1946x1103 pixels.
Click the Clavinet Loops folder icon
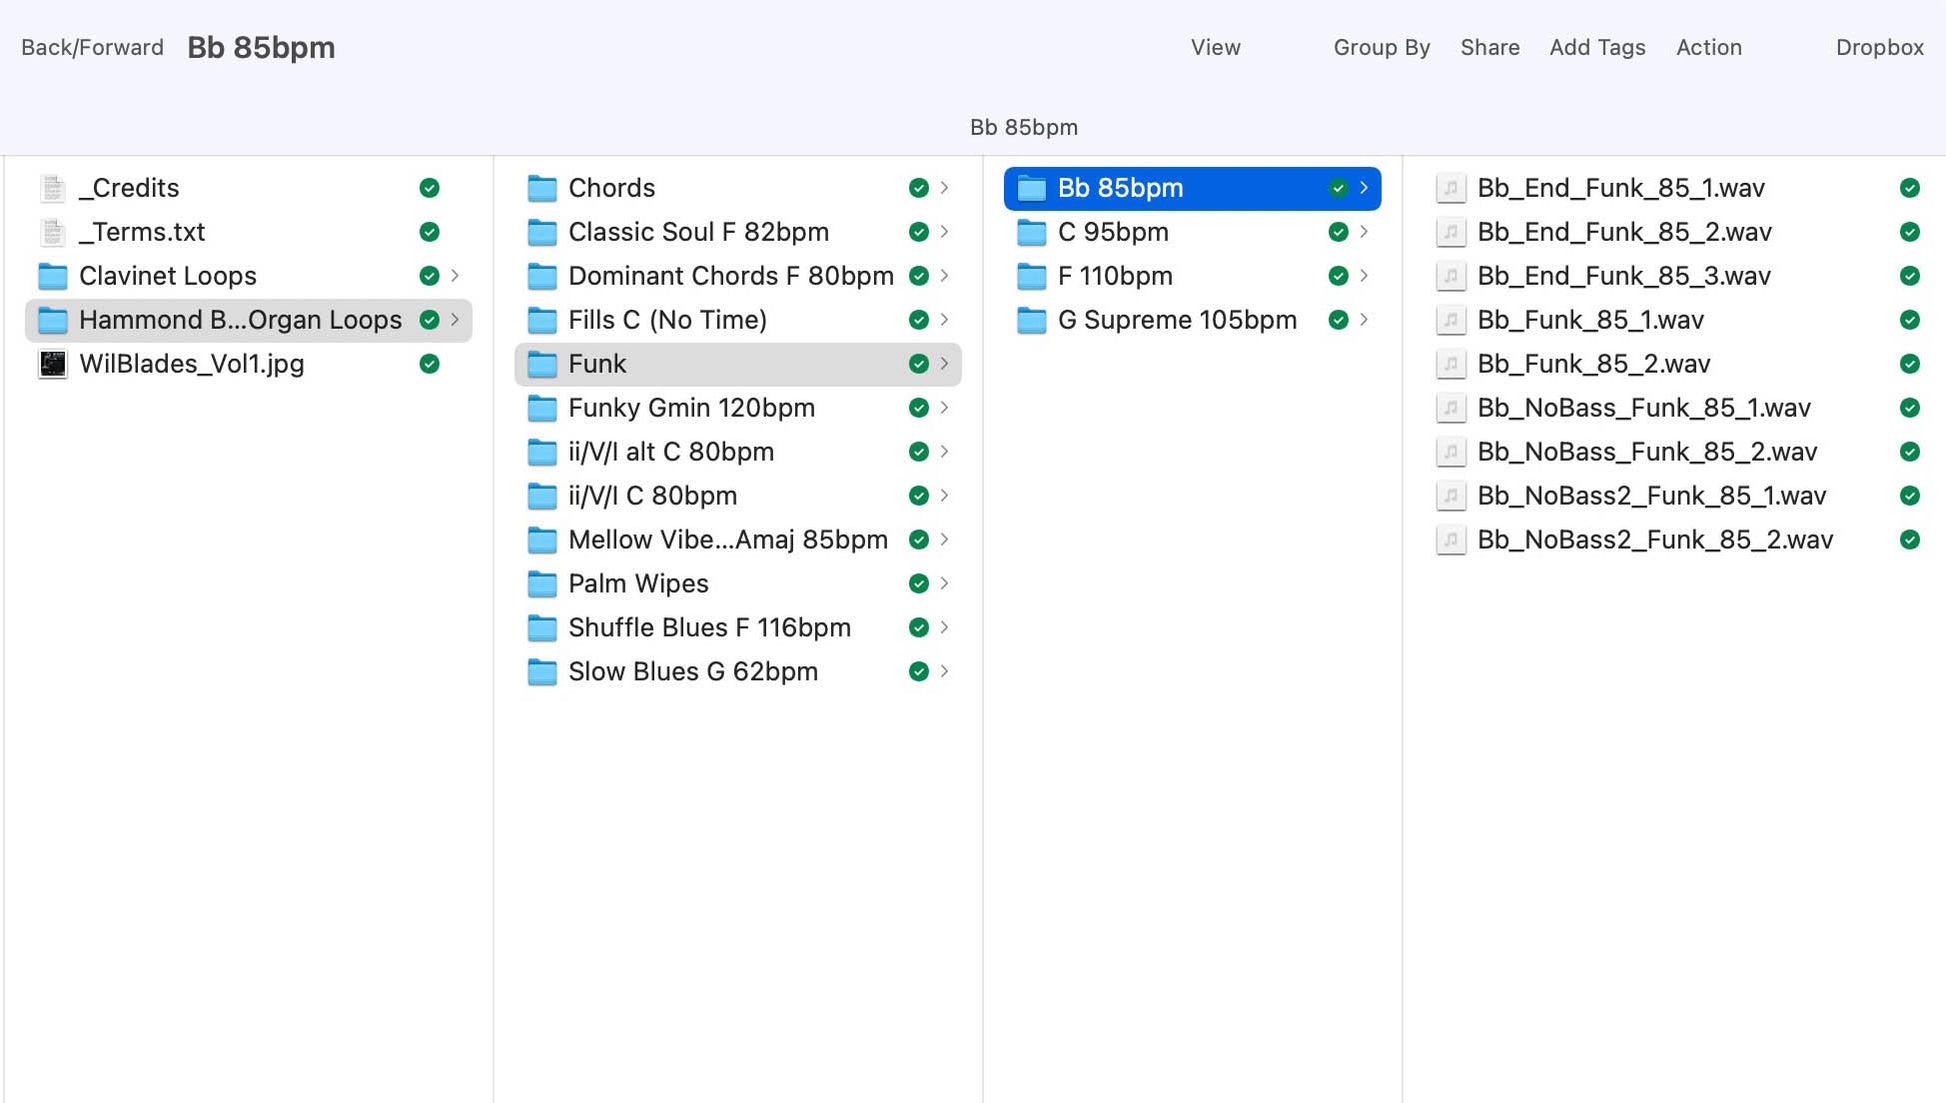(x=52, y=276)
